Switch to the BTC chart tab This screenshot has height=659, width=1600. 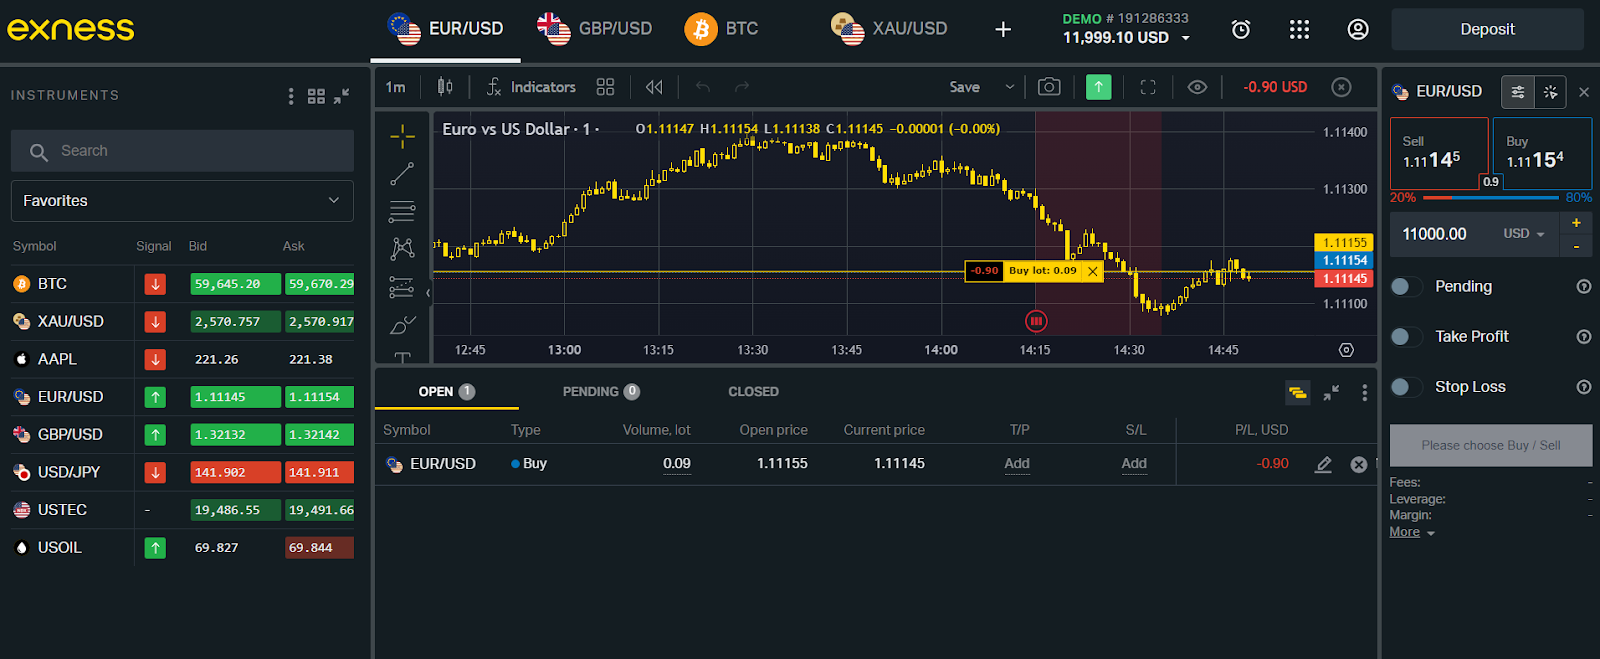722,29
